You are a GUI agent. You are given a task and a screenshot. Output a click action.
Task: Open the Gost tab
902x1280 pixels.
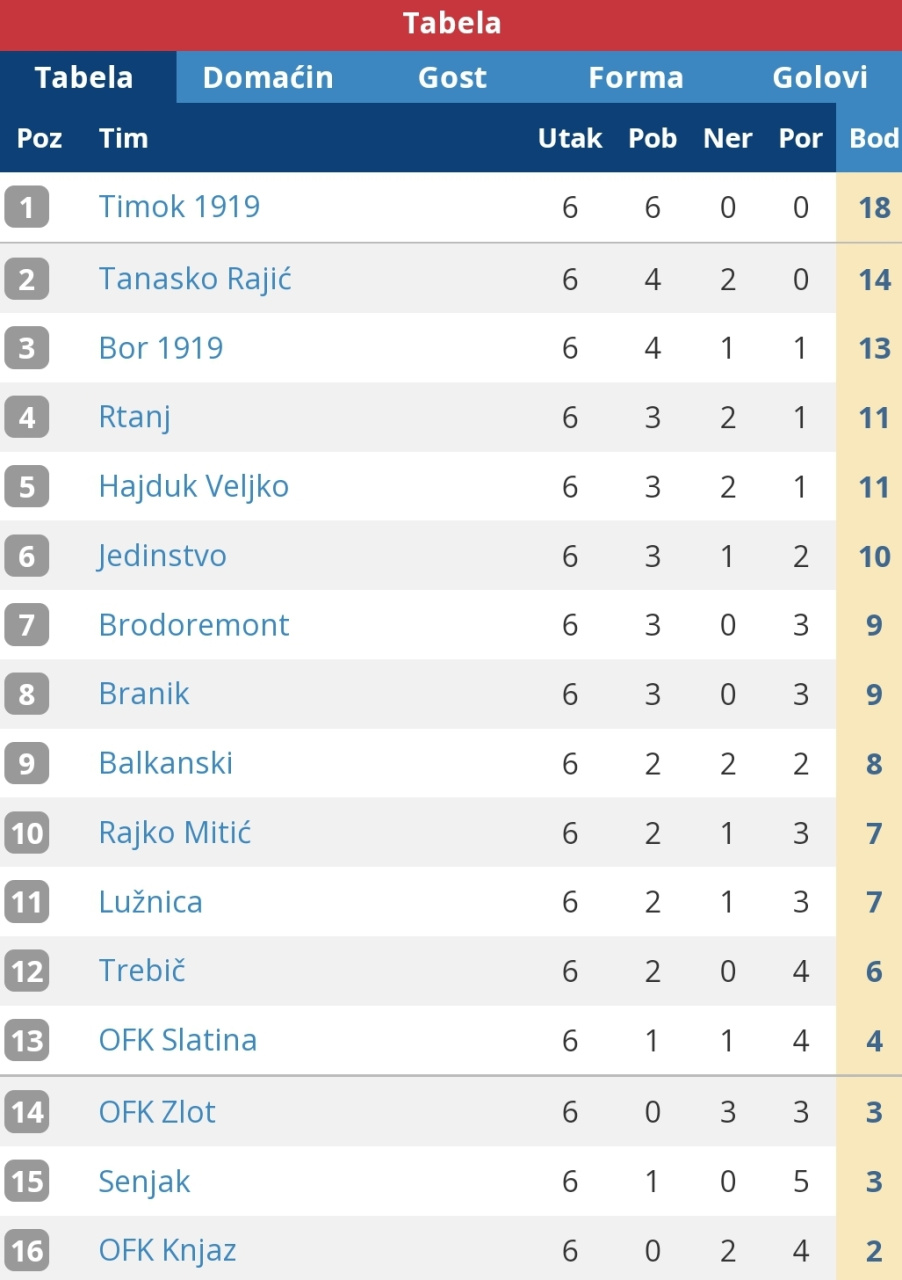click(452, 78)
